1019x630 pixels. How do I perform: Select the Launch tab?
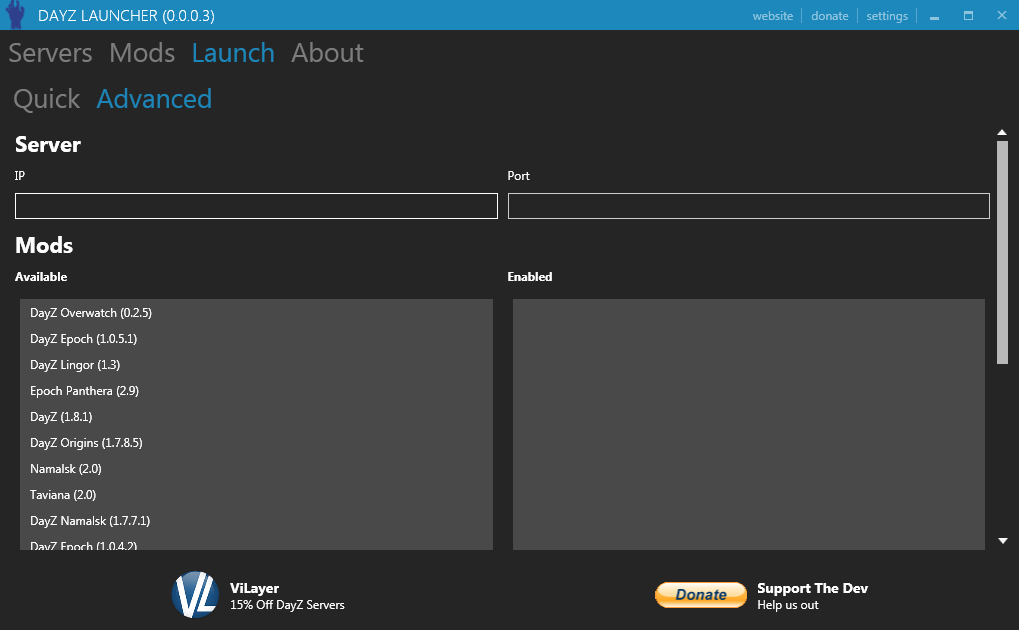(x=233, y=53)
